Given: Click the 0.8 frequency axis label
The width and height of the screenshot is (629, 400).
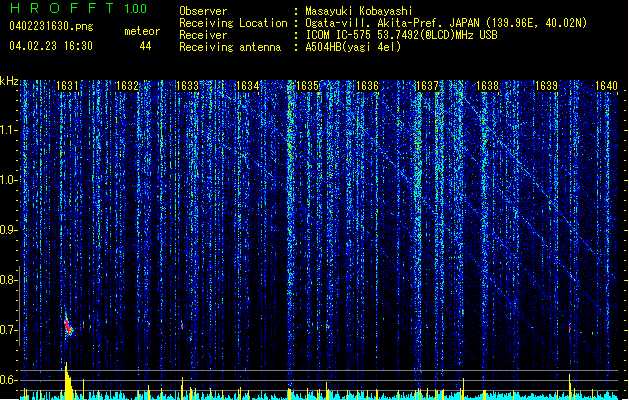Looking at the screenshot, I should [8, 280].
